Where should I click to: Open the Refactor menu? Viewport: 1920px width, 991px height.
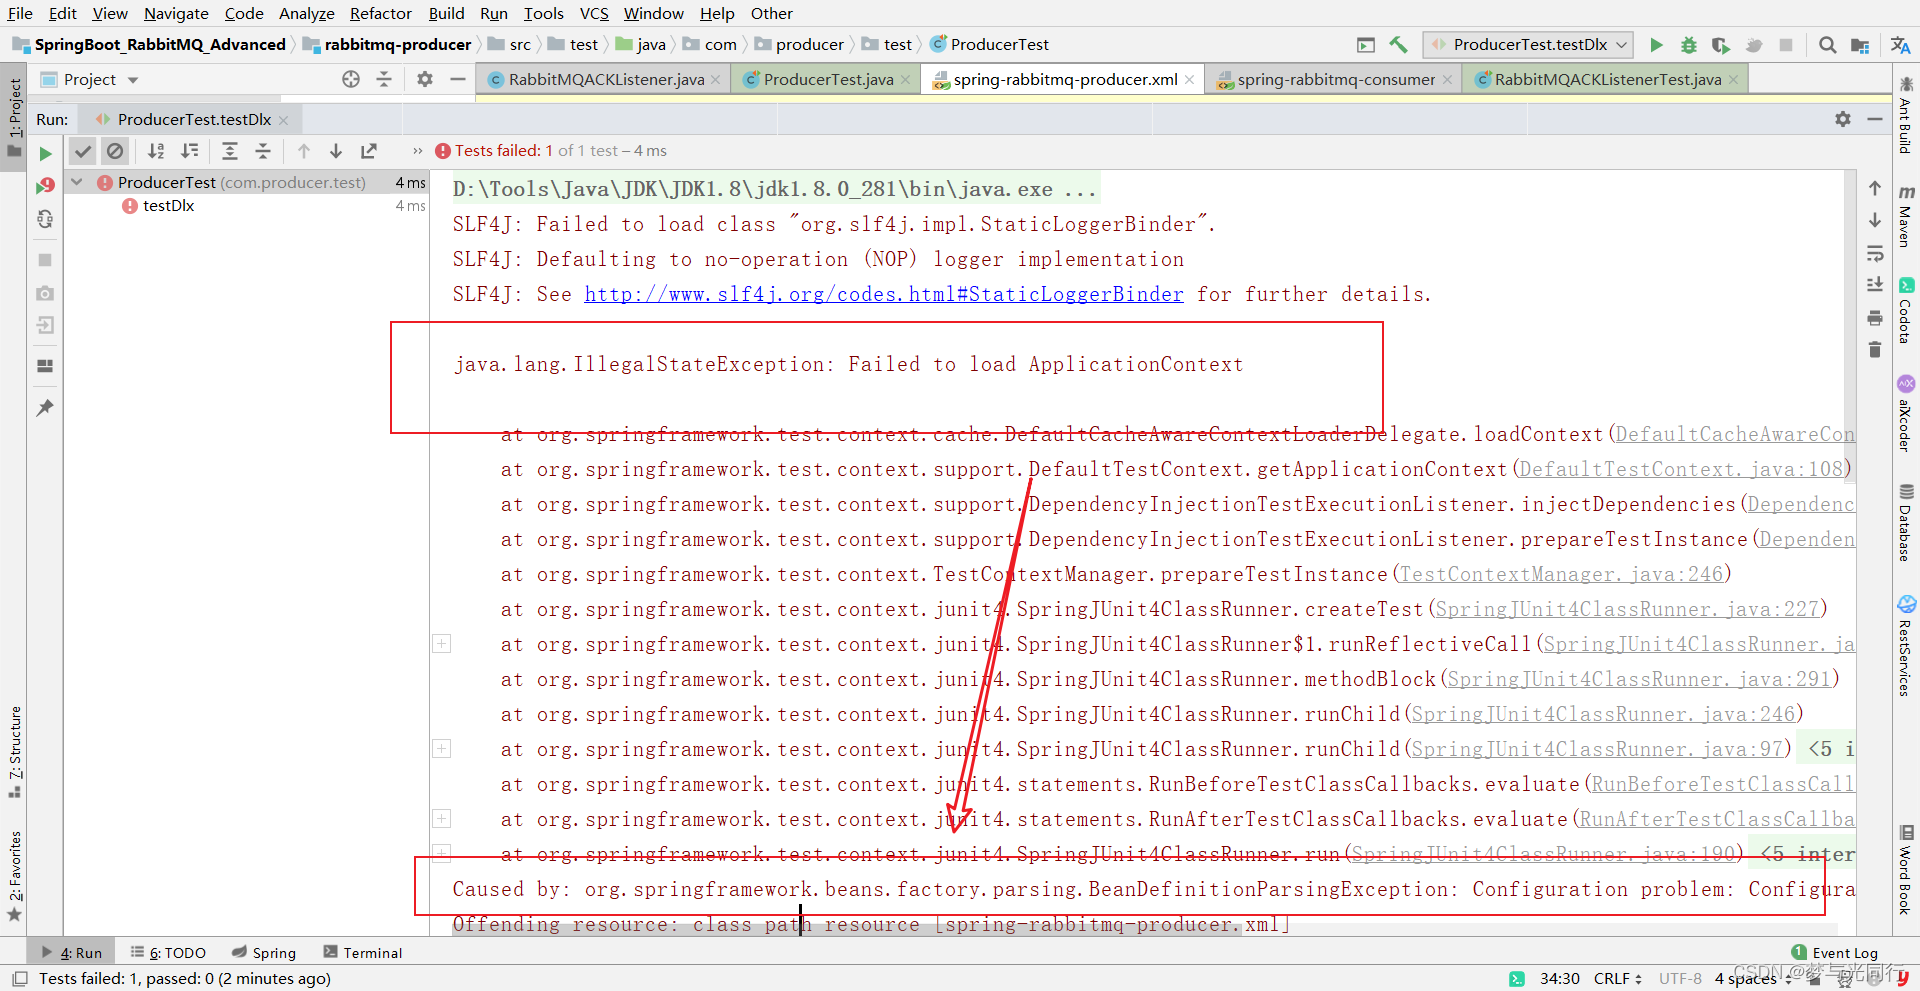[380, 13]
